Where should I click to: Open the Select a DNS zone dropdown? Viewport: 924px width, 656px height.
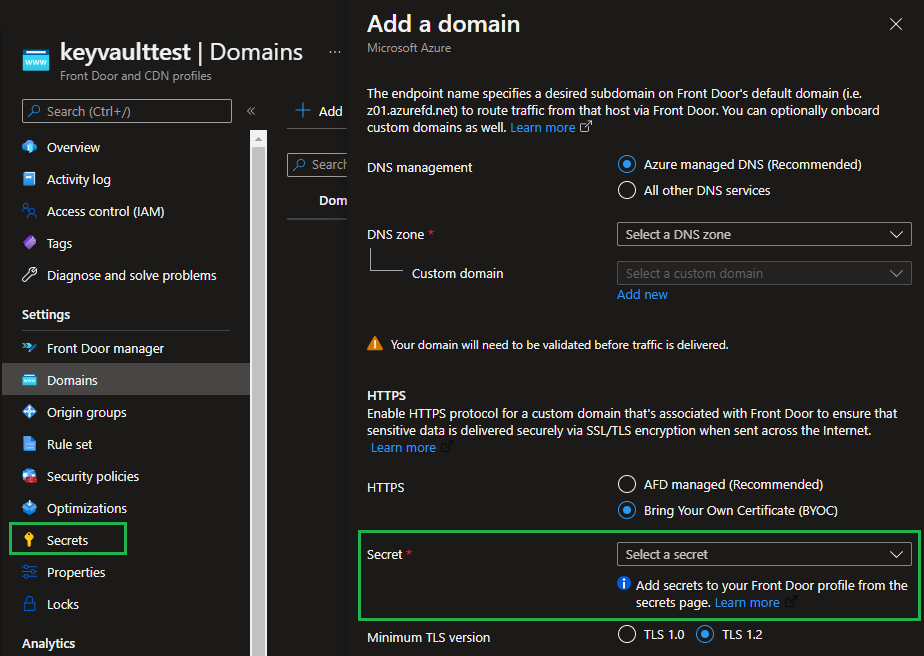coord(764,234)
